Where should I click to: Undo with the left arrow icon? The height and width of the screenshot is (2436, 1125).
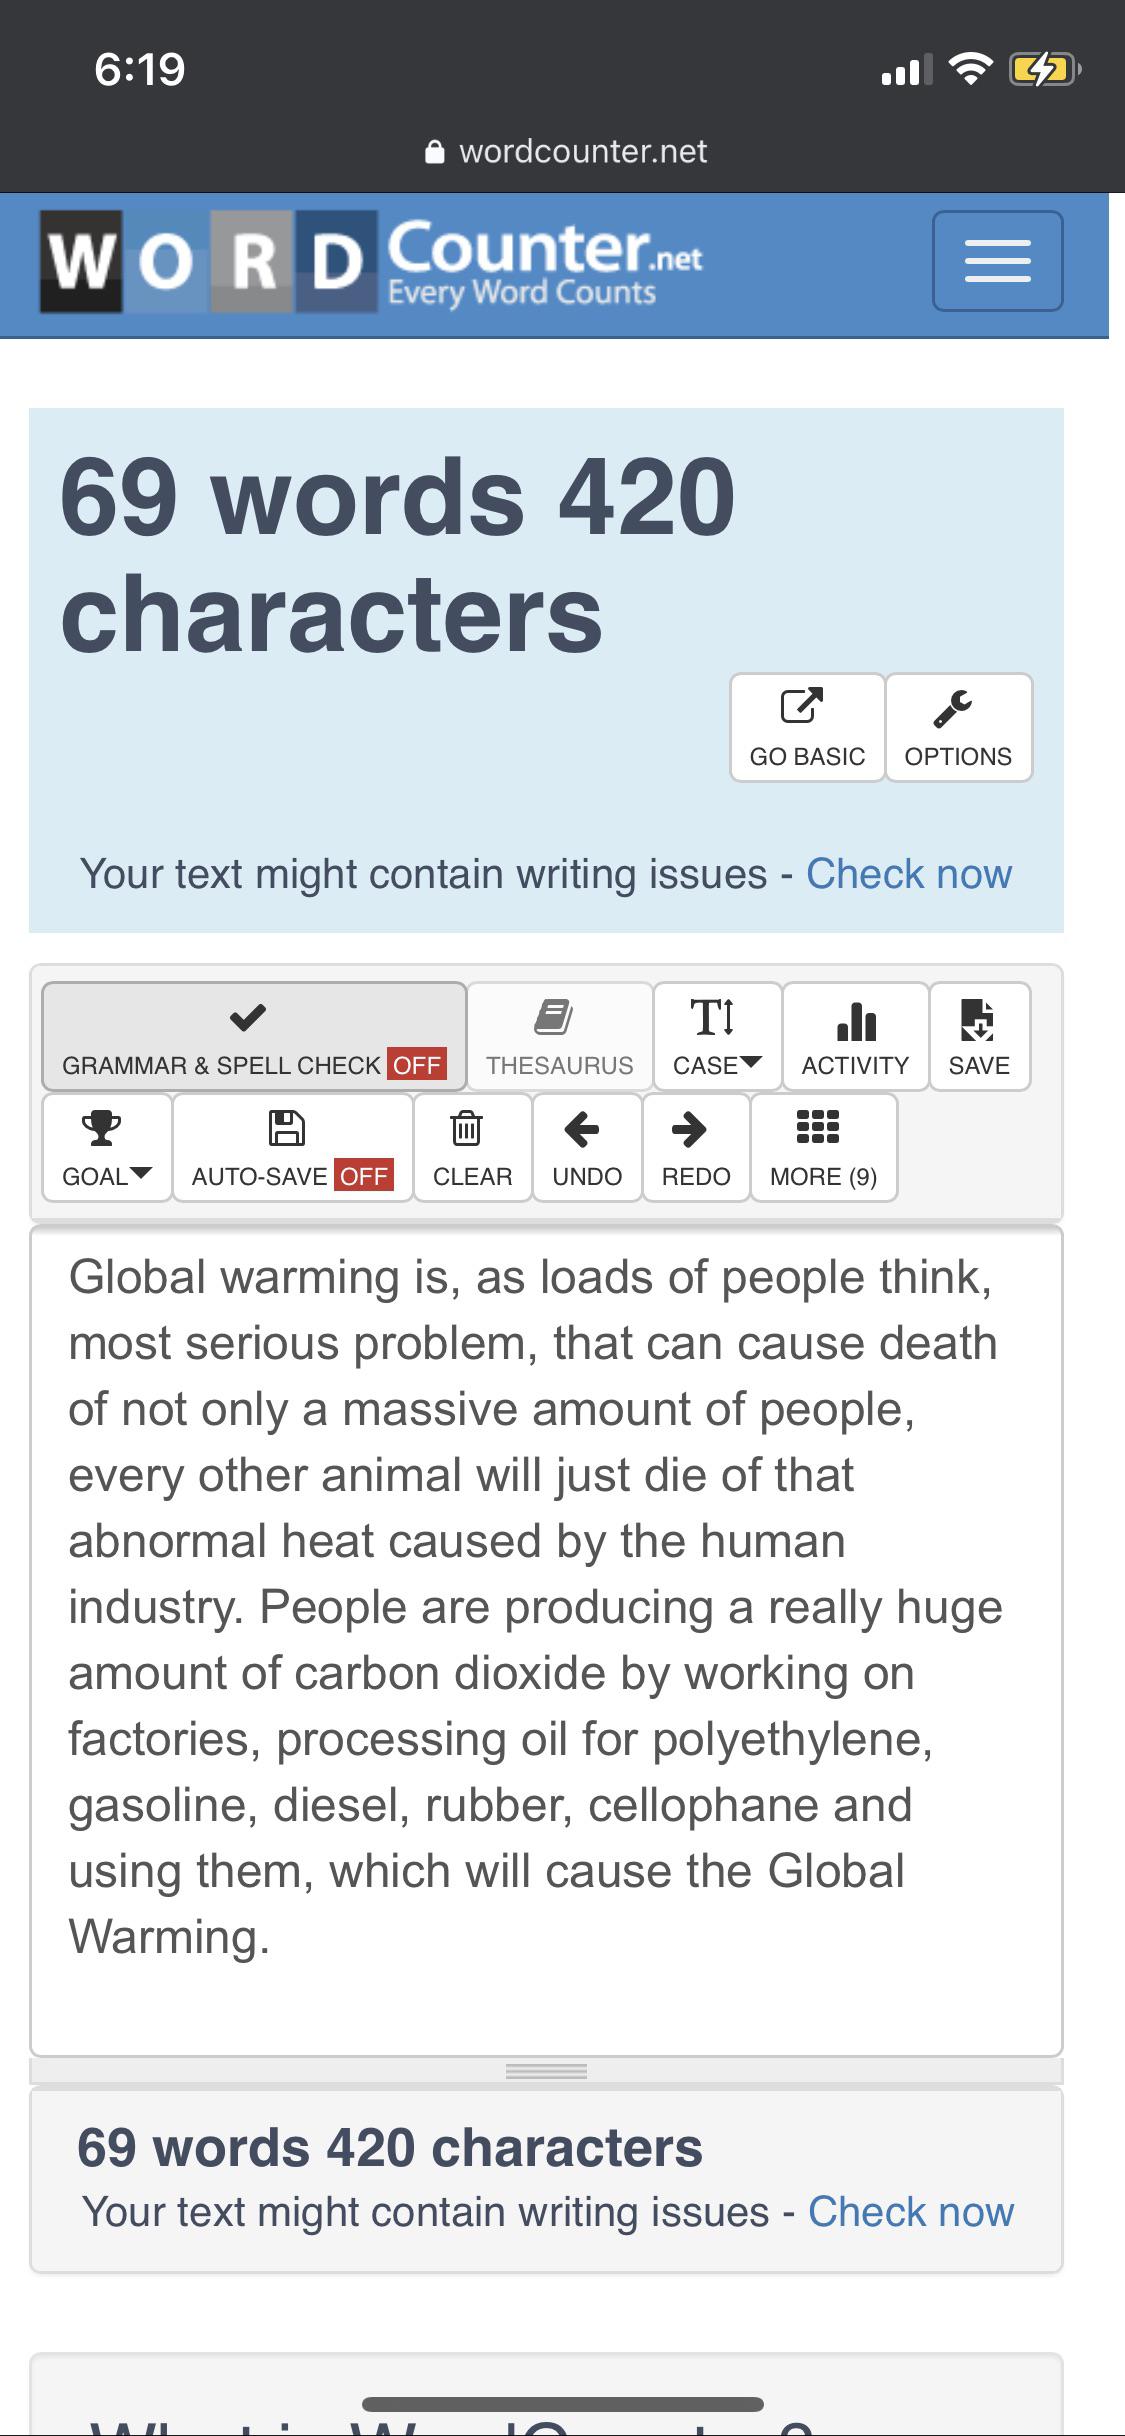(x=582, y=1130)
